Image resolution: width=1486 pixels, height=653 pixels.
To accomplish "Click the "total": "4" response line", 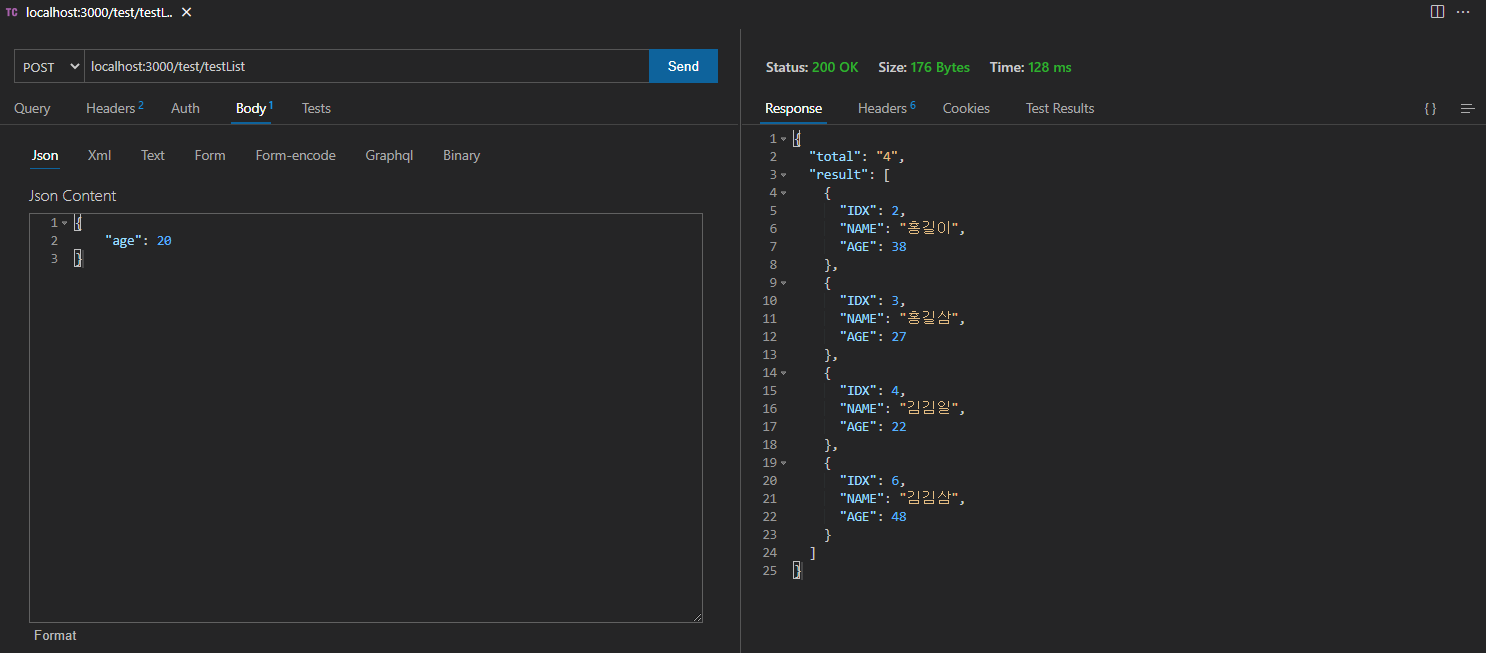I will pos(857,157).
